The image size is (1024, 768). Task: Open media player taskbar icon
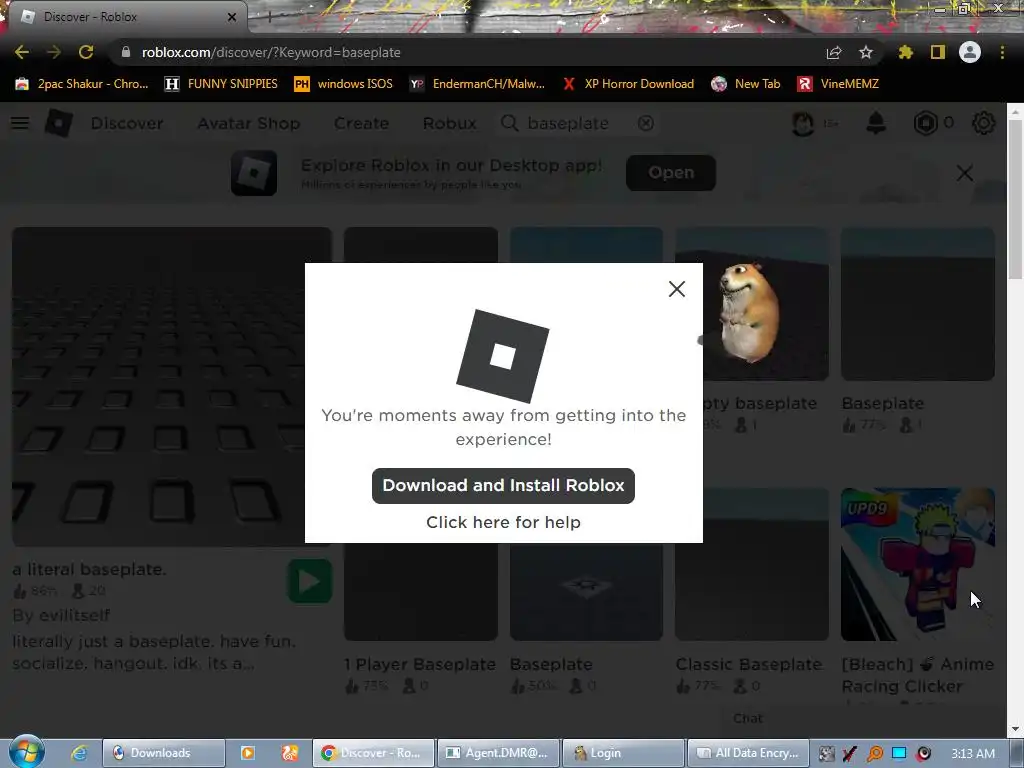(x=248, y=753)
